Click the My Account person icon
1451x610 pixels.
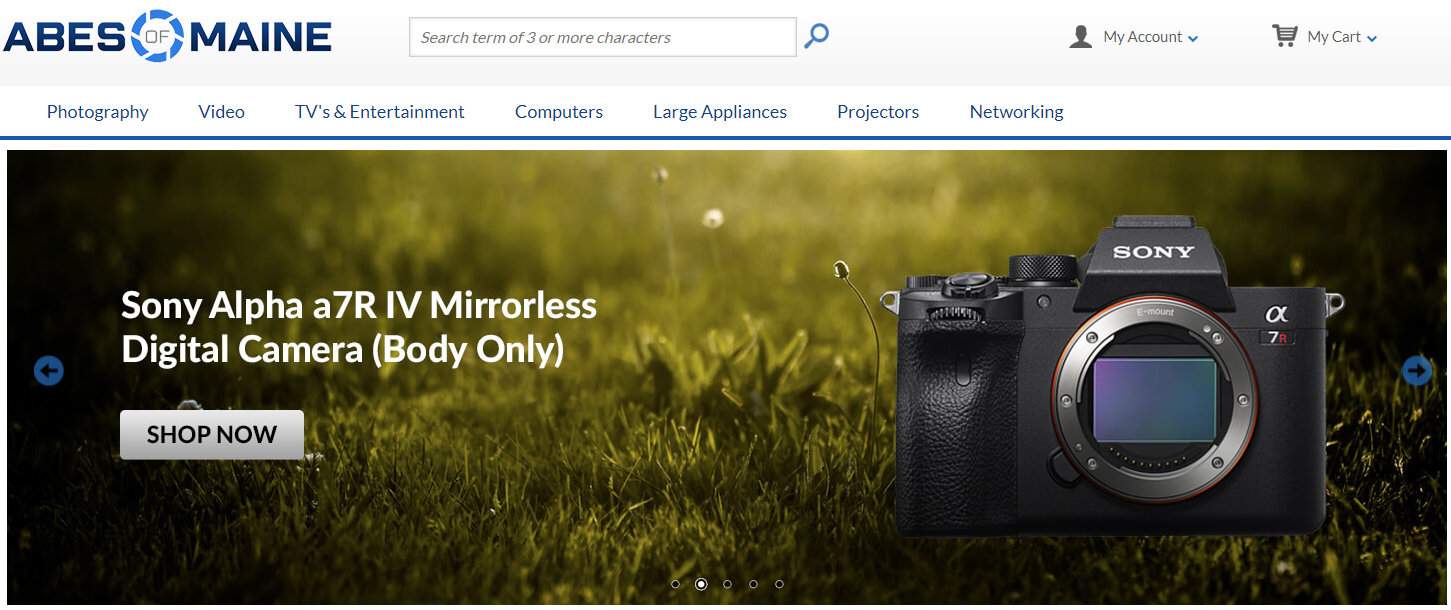[x=1080, y=37]
